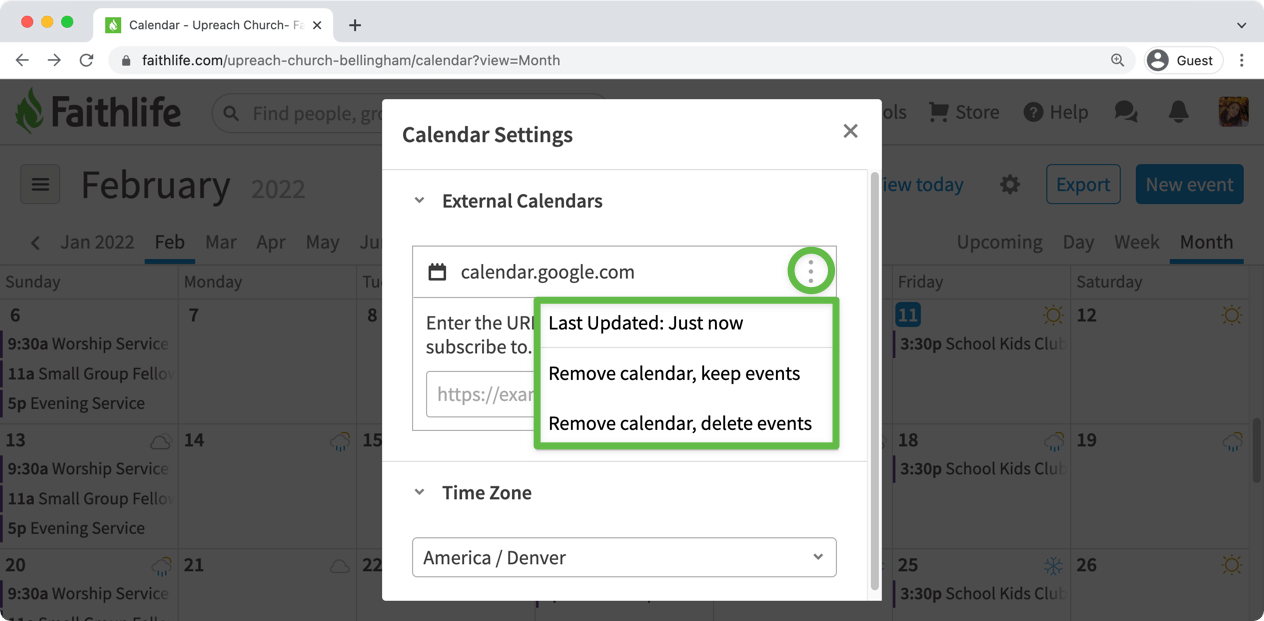Close the Calendar Settings dialog

pyautogui.click(x=850, y=131)
